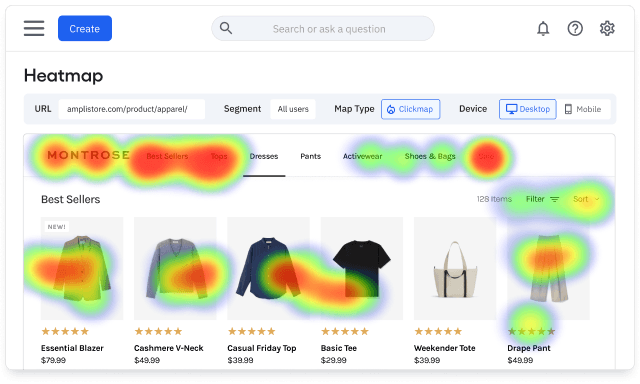Screen dimensions: 640x384
Task: Open the 'All users' segment dropdown
Action: pos(293,109)
